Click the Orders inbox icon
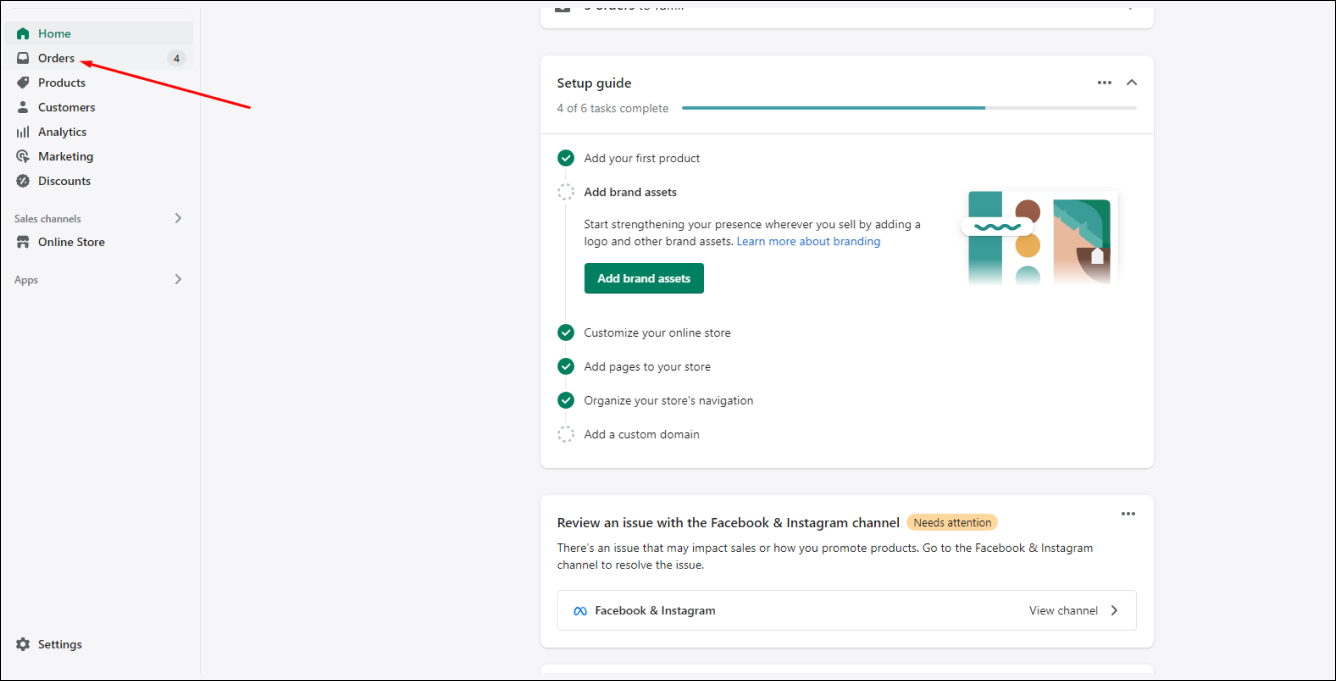 [x=23, y=58]
